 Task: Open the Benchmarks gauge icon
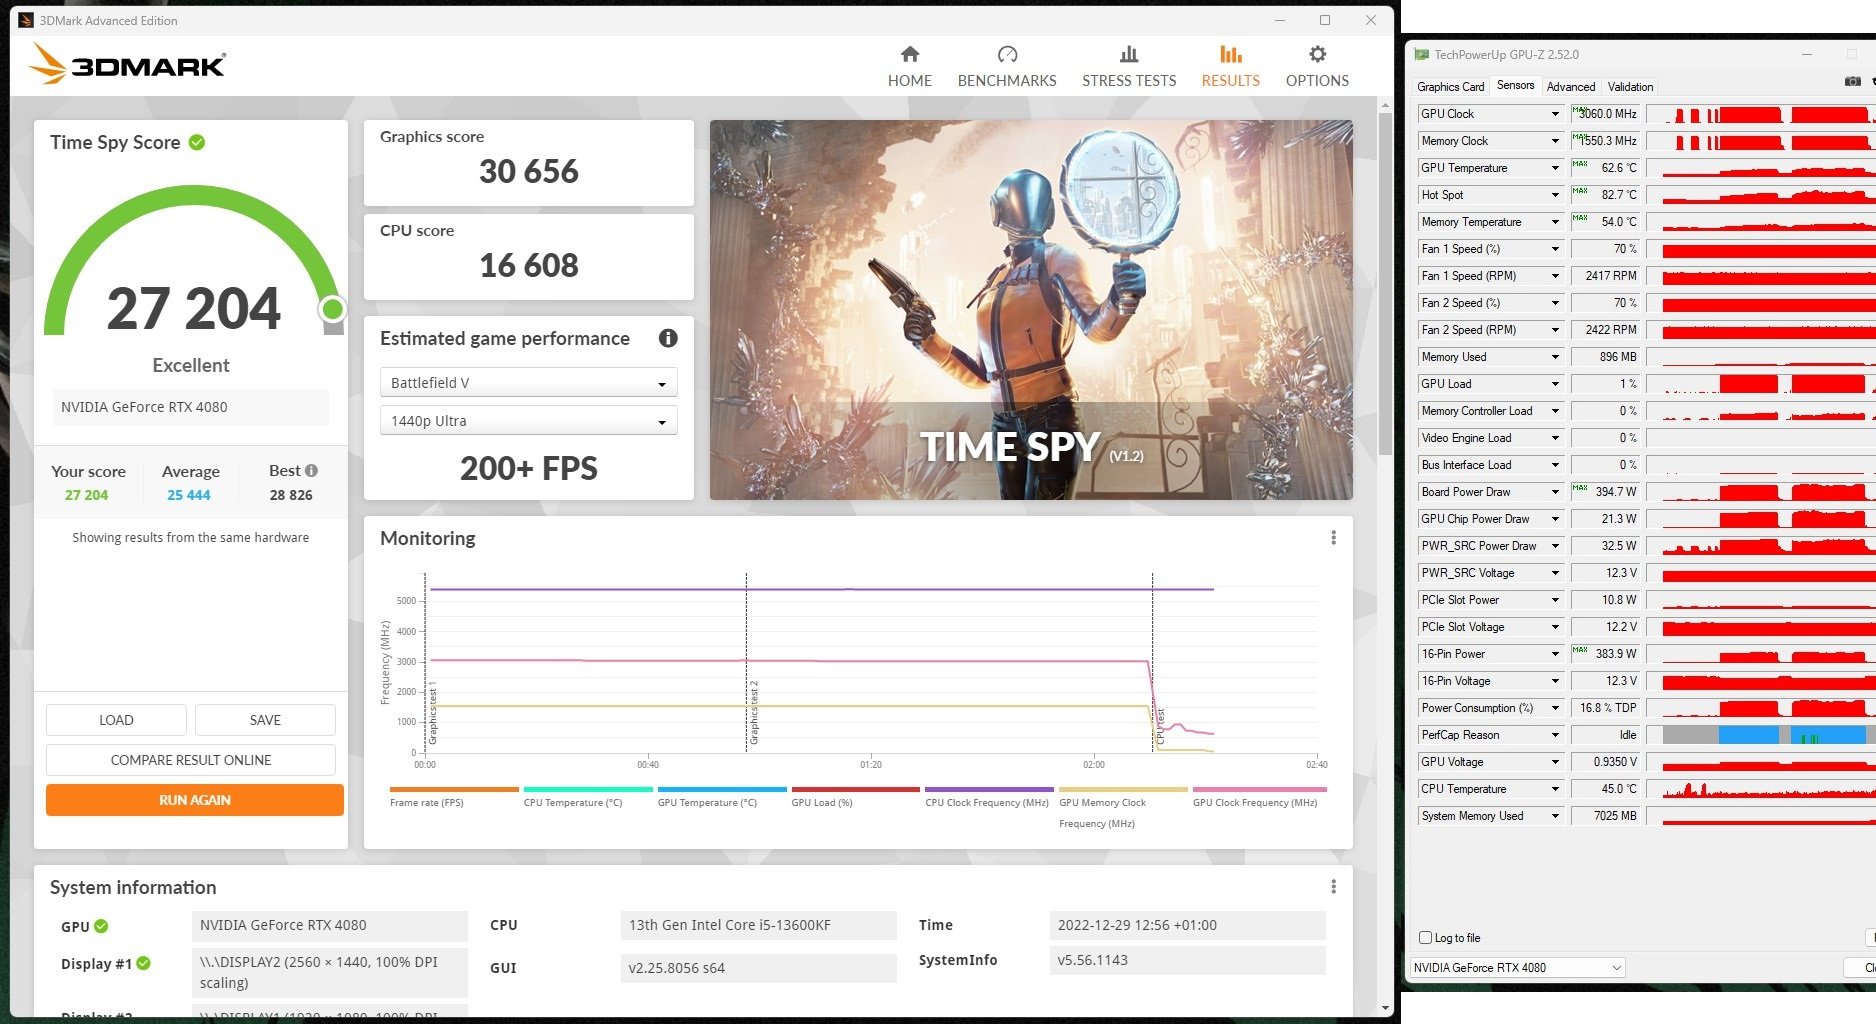[x=1006, y=55]
